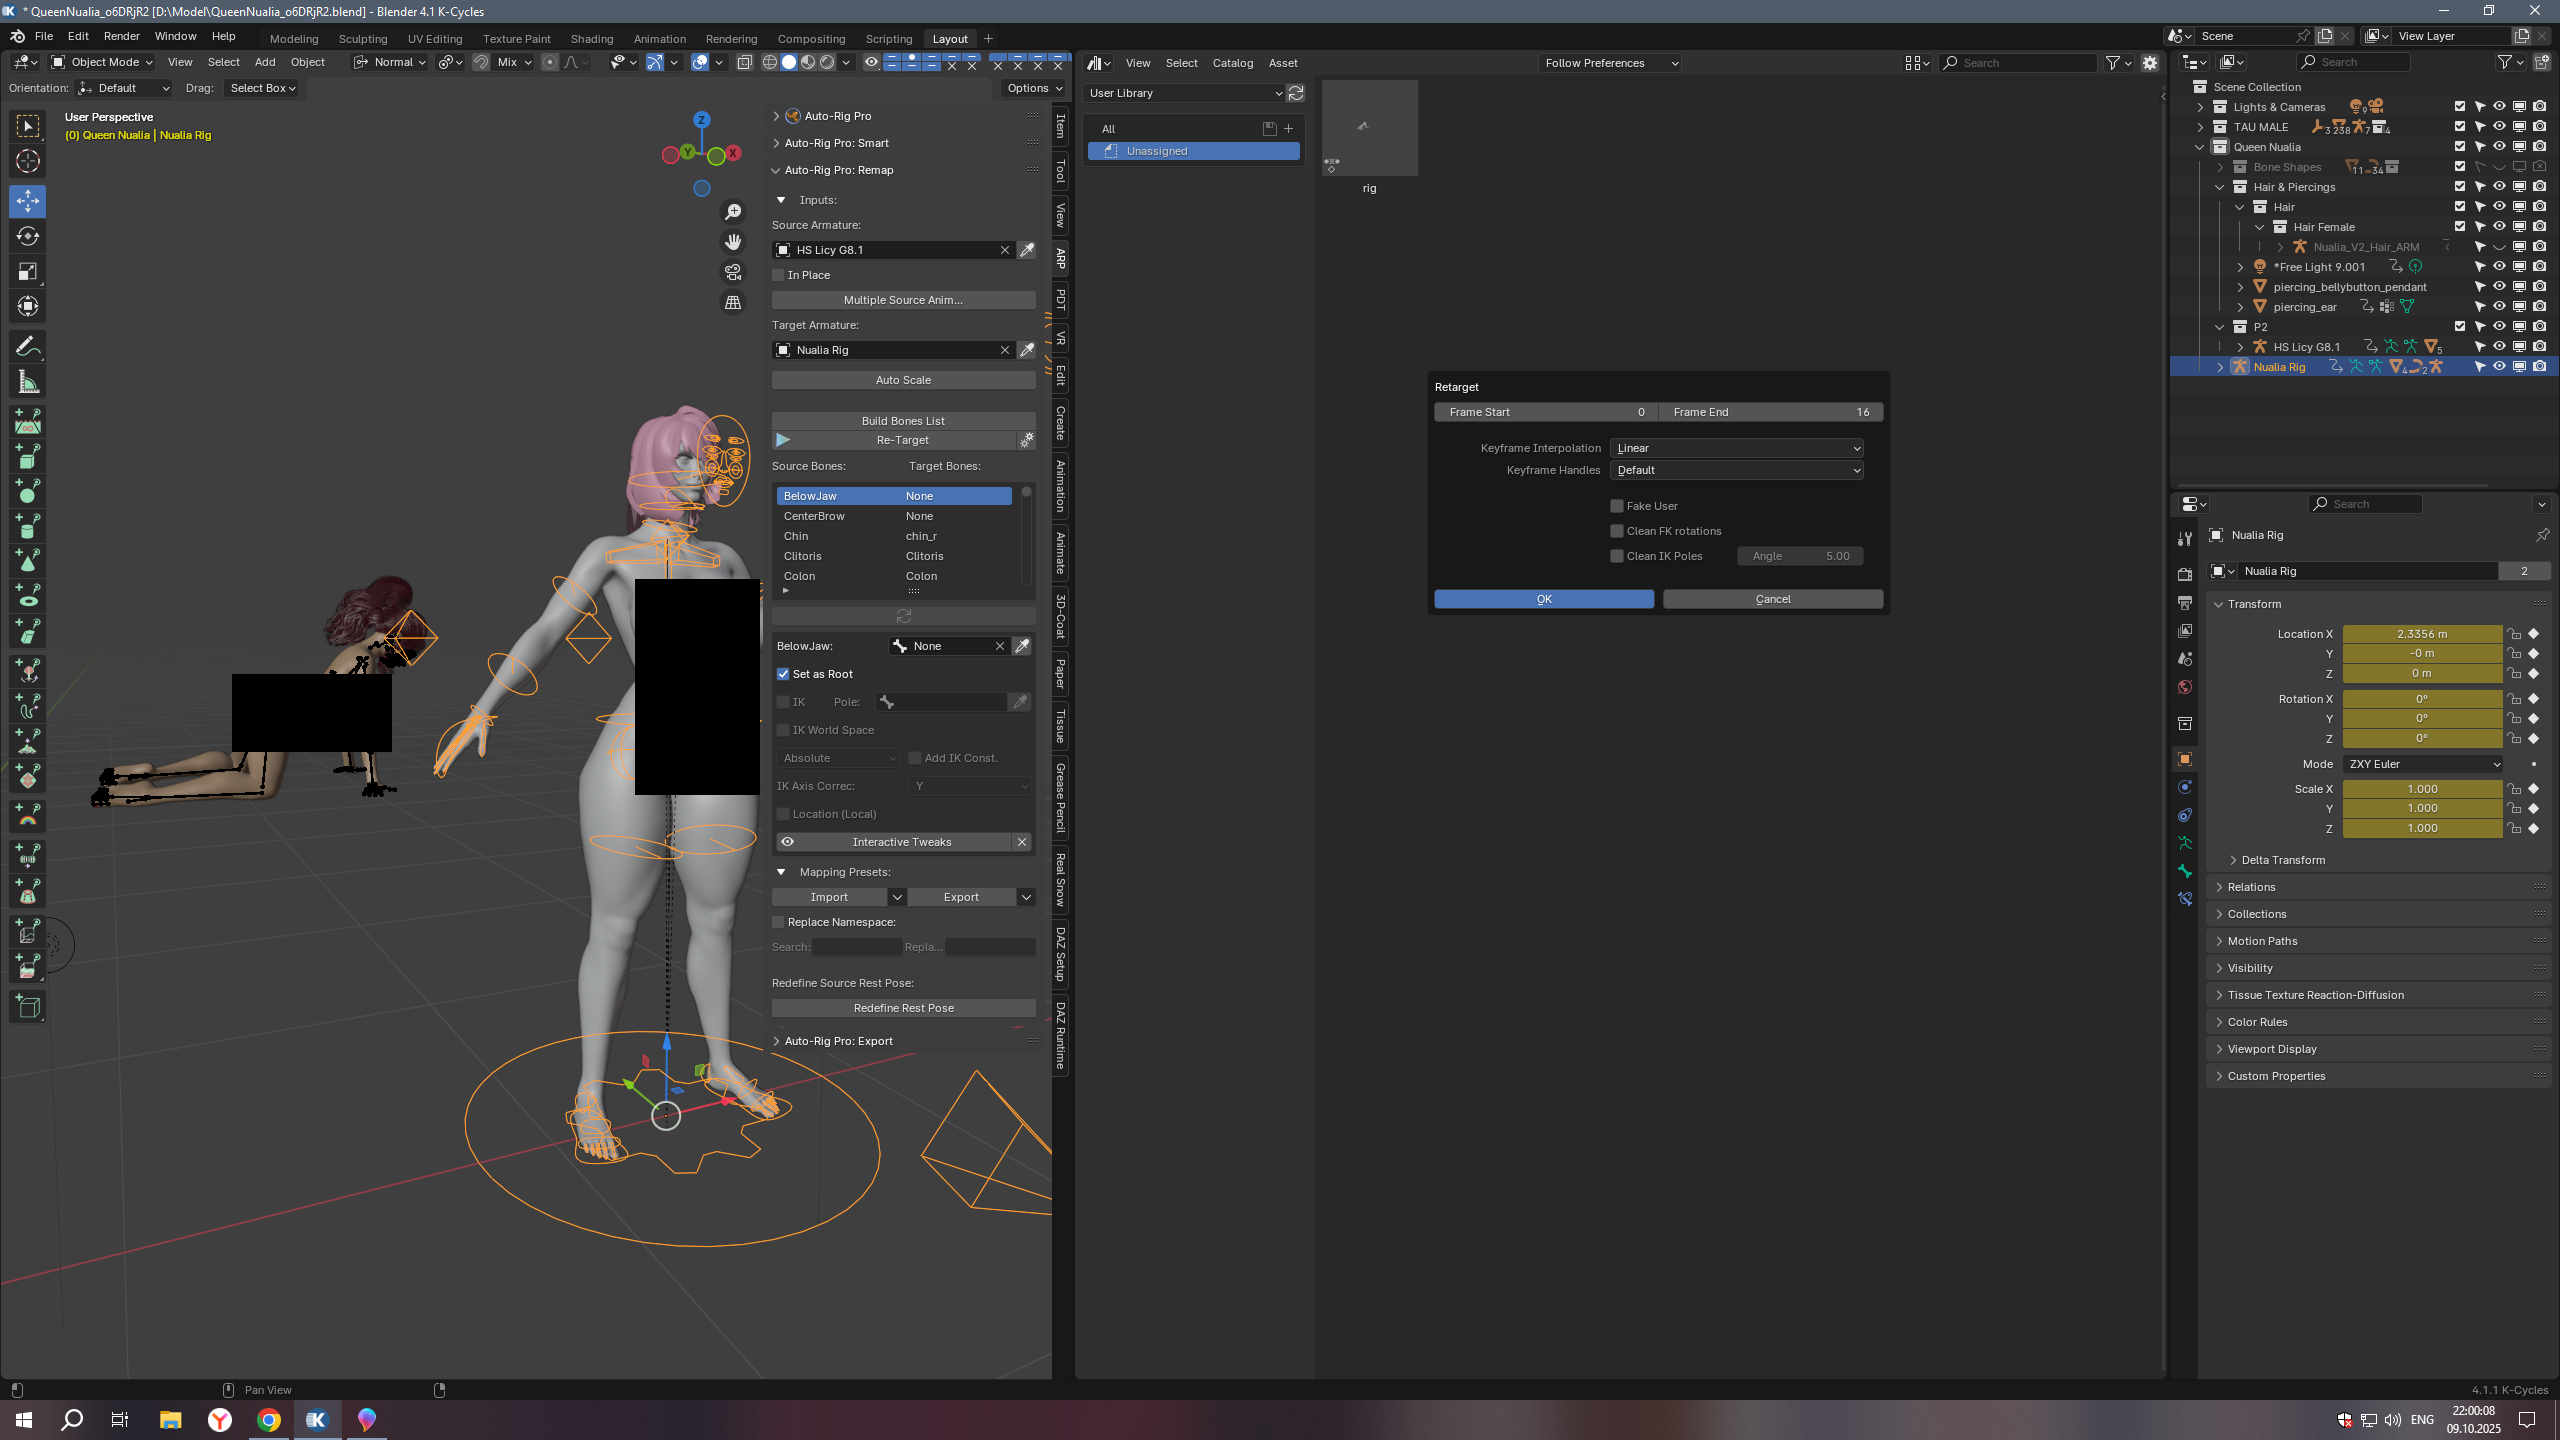Toggle X-ray in the viewport header
This screenshot has height=1440, width=2560.
[x=745, y=62]
